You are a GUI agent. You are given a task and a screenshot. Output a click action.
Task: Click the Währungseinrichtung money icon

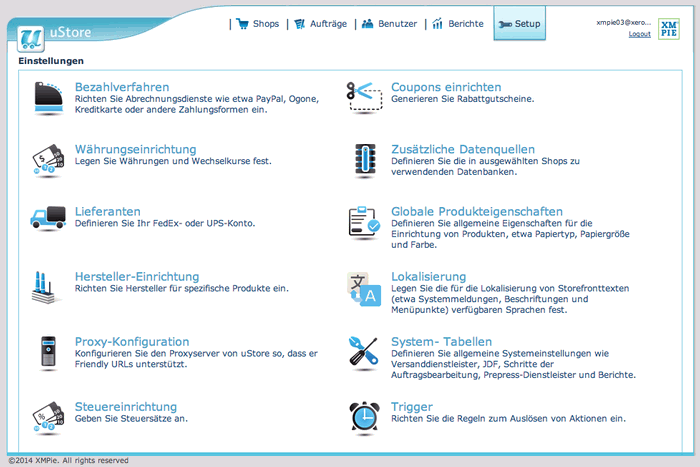[48, 160]
